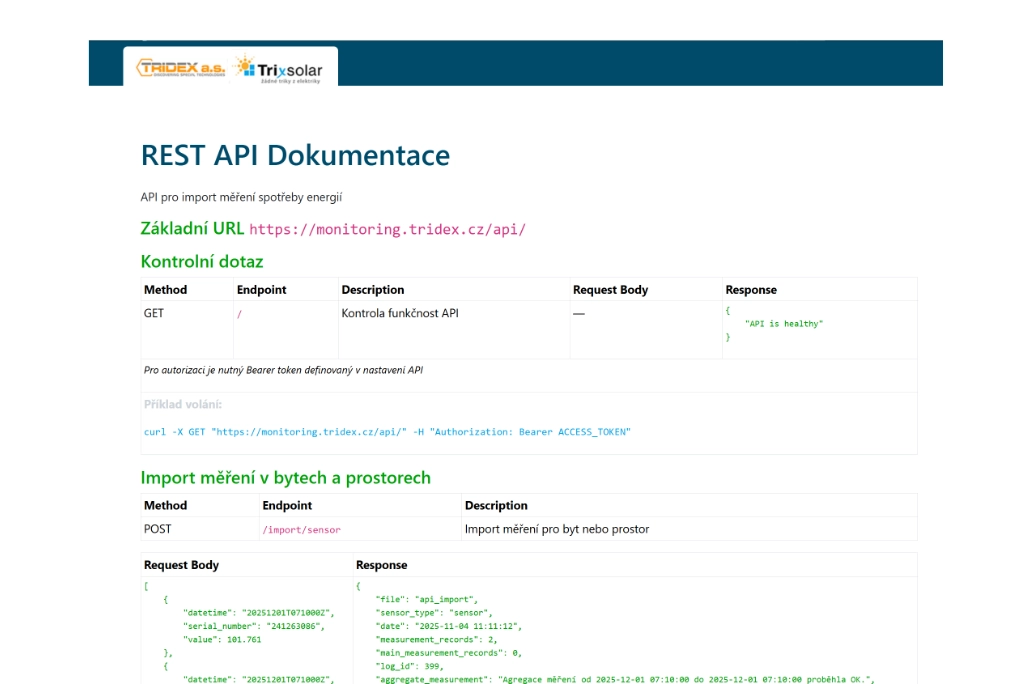This screenshot has width=1024, height=684.
Task: Click the TRIDEX a.s. logo
Action: point(180,68)
